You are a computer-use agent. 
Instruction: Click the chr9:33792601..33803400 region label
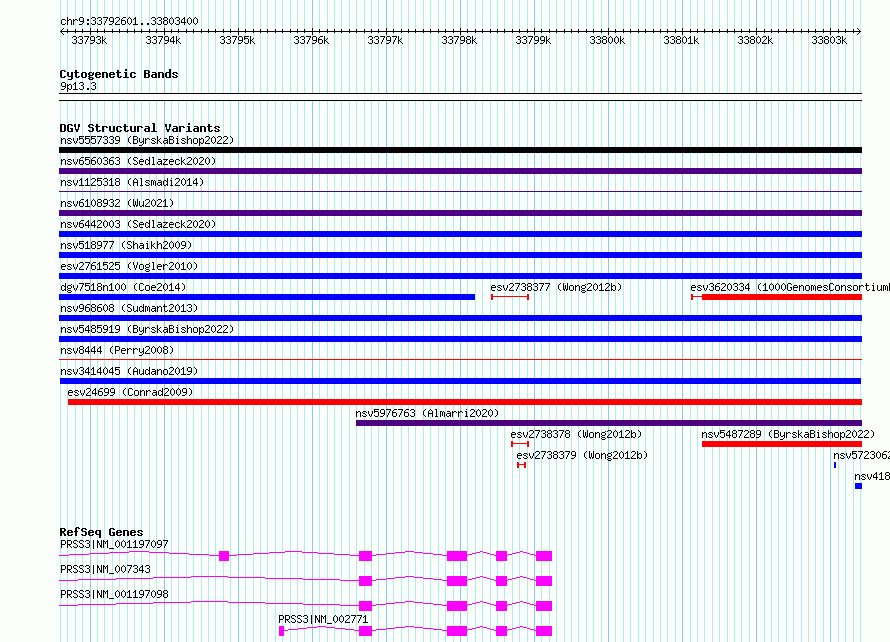129,21
